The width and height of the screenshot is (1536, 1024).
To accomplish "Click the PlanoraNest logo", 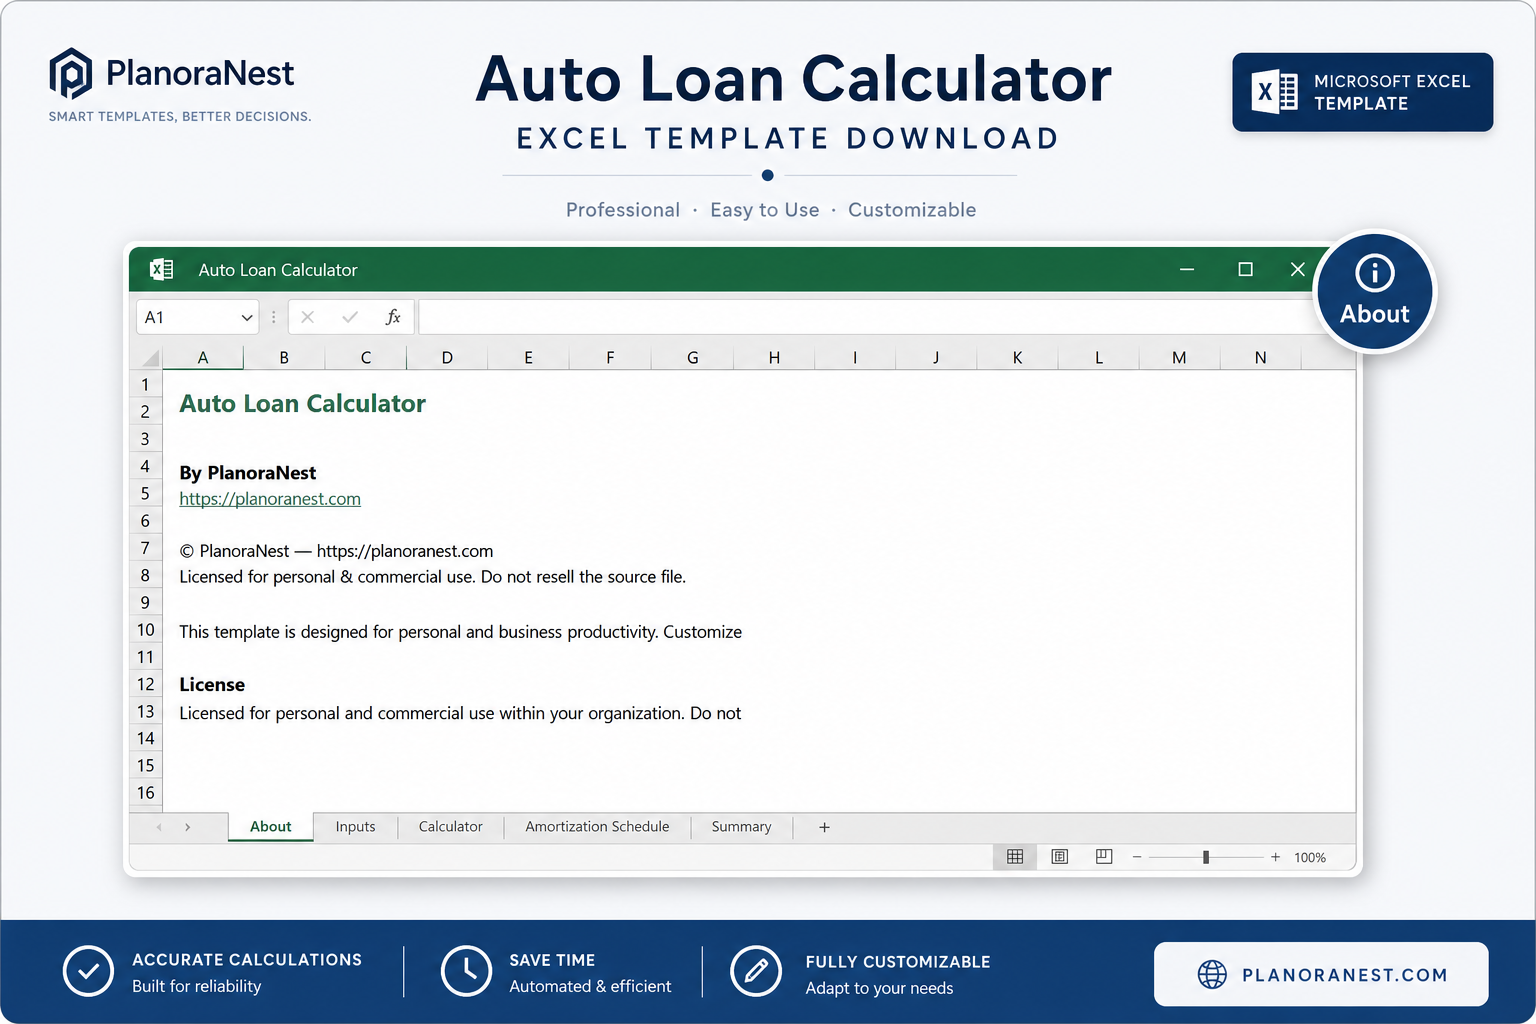I will (x=172, y=74).
